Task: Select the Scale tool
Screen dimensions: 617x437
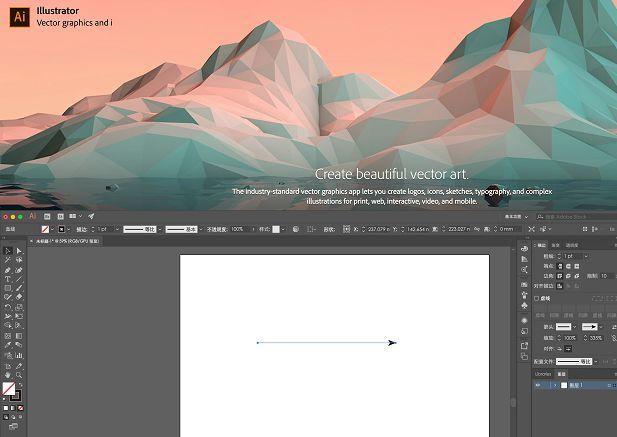Action: (19, 307)
